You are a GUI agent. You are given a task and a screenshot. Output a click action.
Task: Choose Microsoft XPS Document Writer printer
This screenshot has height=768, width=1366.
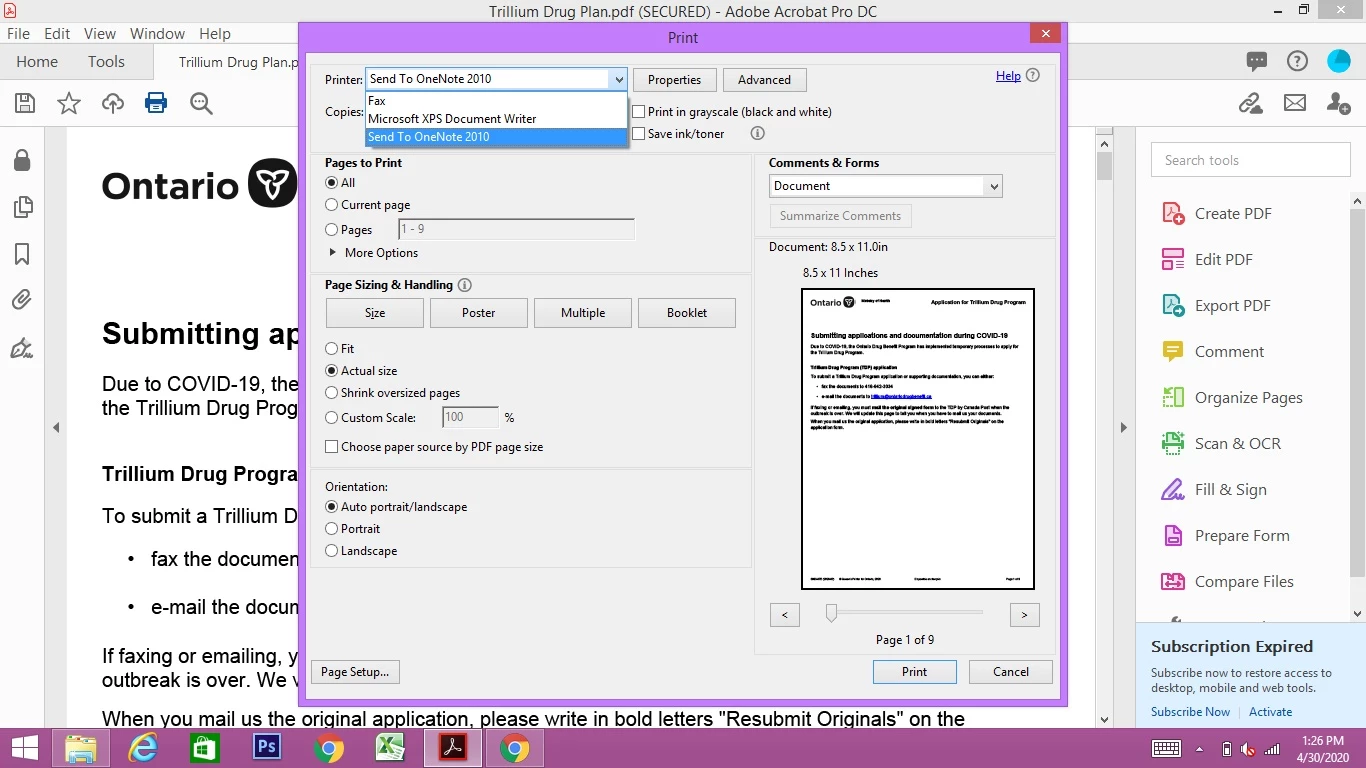coord(496,119)
